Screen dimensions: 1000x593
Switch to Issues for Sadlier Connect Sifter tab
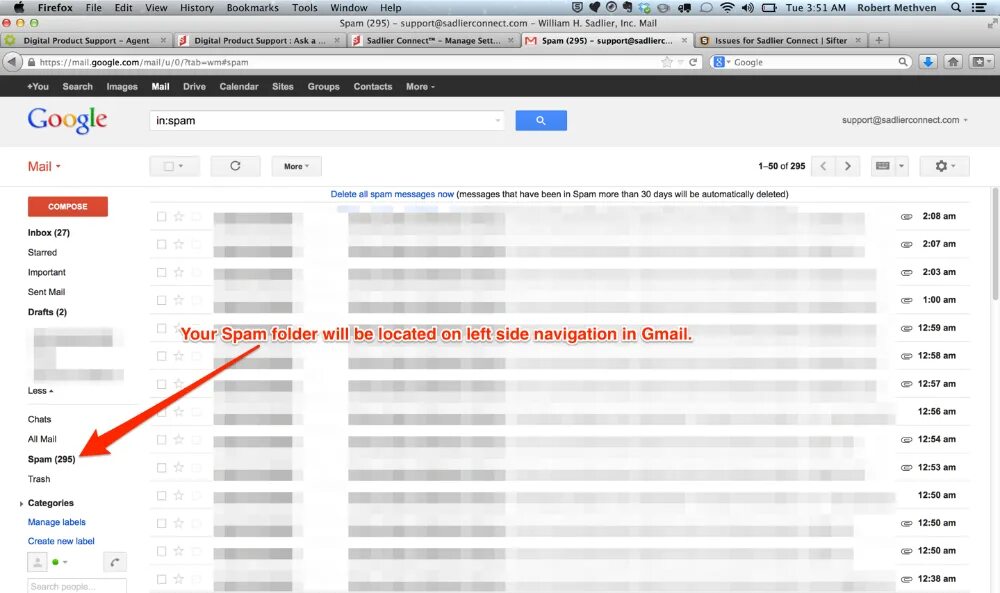(781, 40)
